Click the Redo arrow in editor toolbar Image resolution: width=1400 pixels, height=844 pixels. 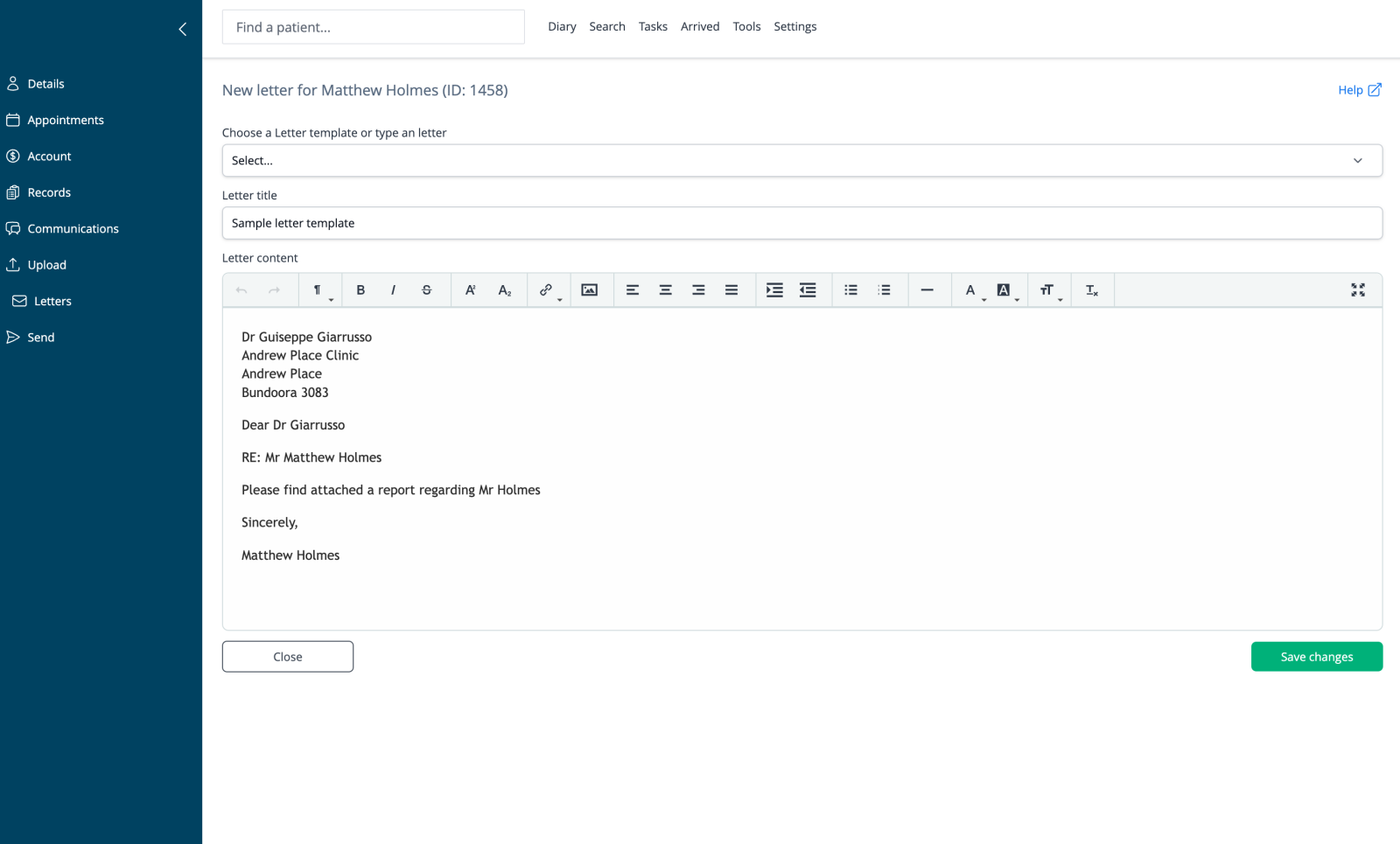coord(274,290)
